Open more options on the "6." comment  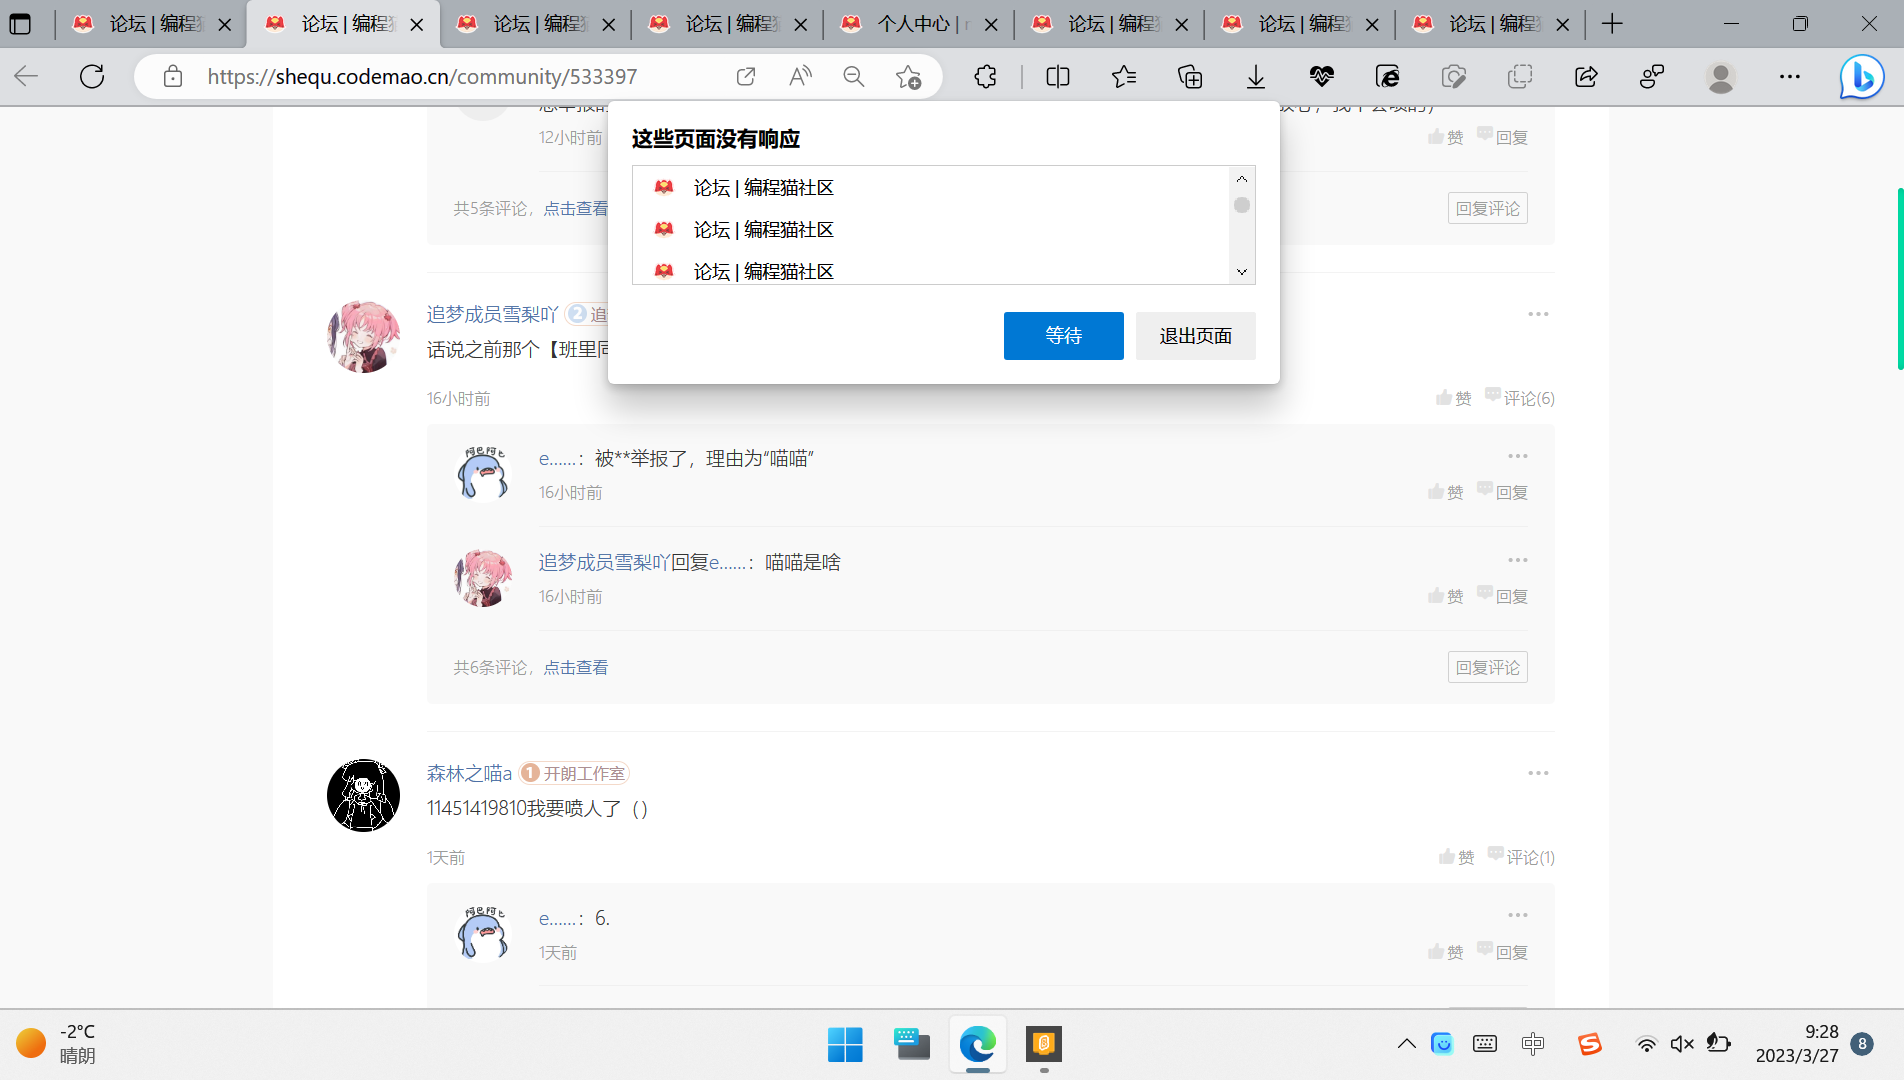[x=1518, y=915]
